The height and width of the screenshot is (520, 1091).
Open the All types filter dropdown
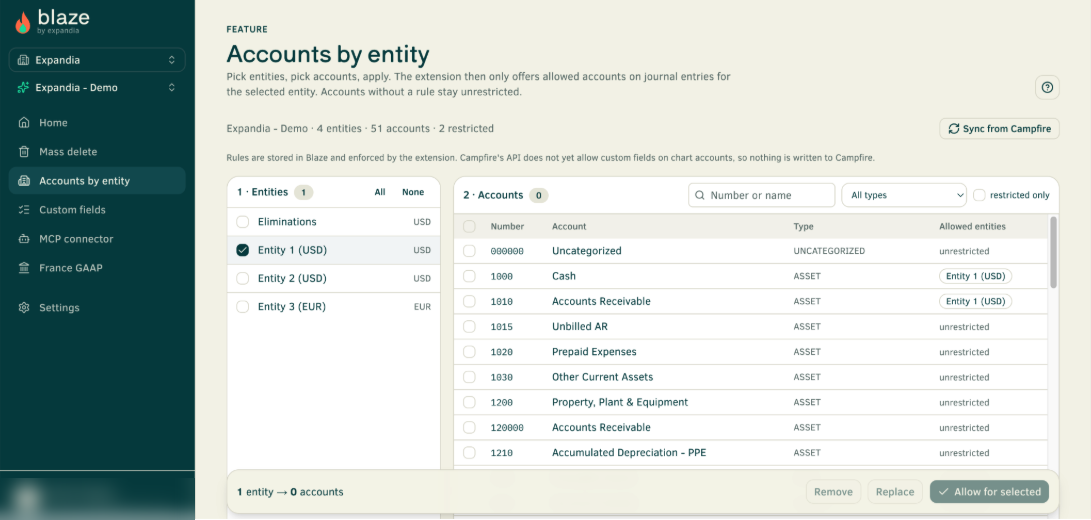pyautogui.click(x=904, y=195)
